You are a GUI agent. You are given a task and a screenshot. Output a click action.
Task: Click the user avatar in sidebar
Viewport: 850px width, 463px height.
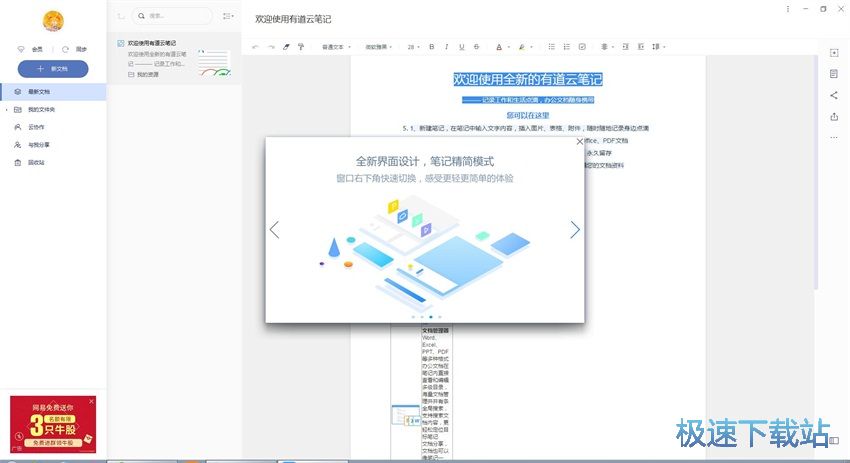coord(53,21)
